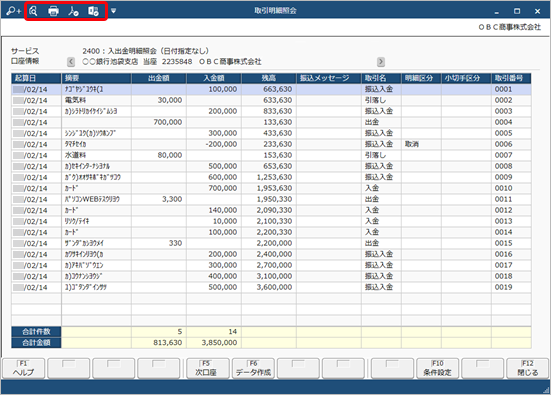Click the 600,000 deposit amount cell
This screenshot has height=395, width=551.
click(x=214, y=177)
